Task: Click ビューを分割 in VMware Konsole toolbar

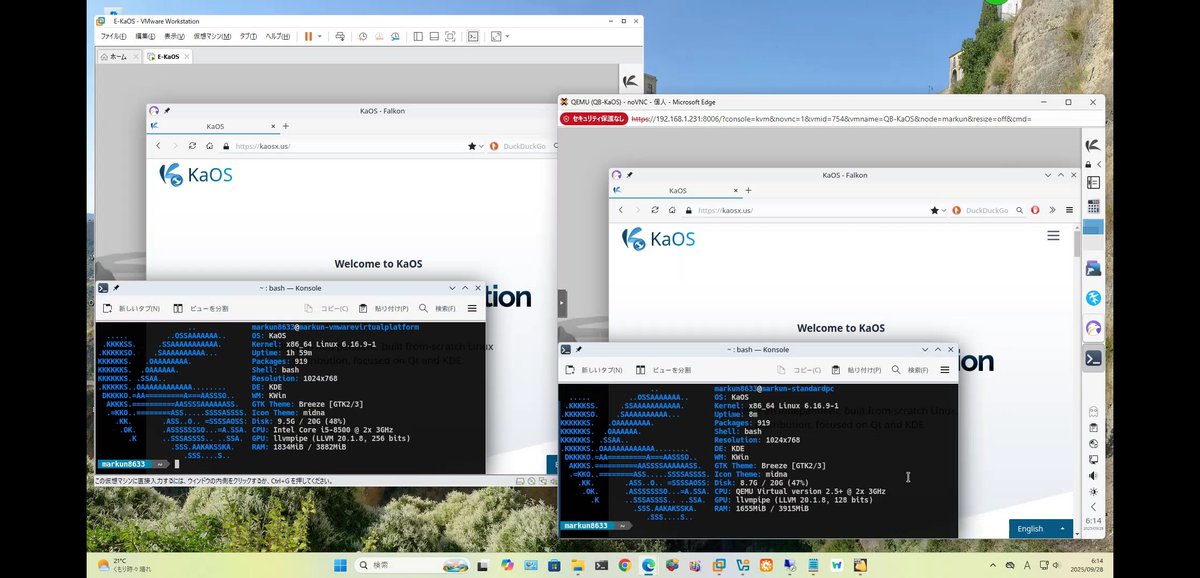Action: pos(201,309)
